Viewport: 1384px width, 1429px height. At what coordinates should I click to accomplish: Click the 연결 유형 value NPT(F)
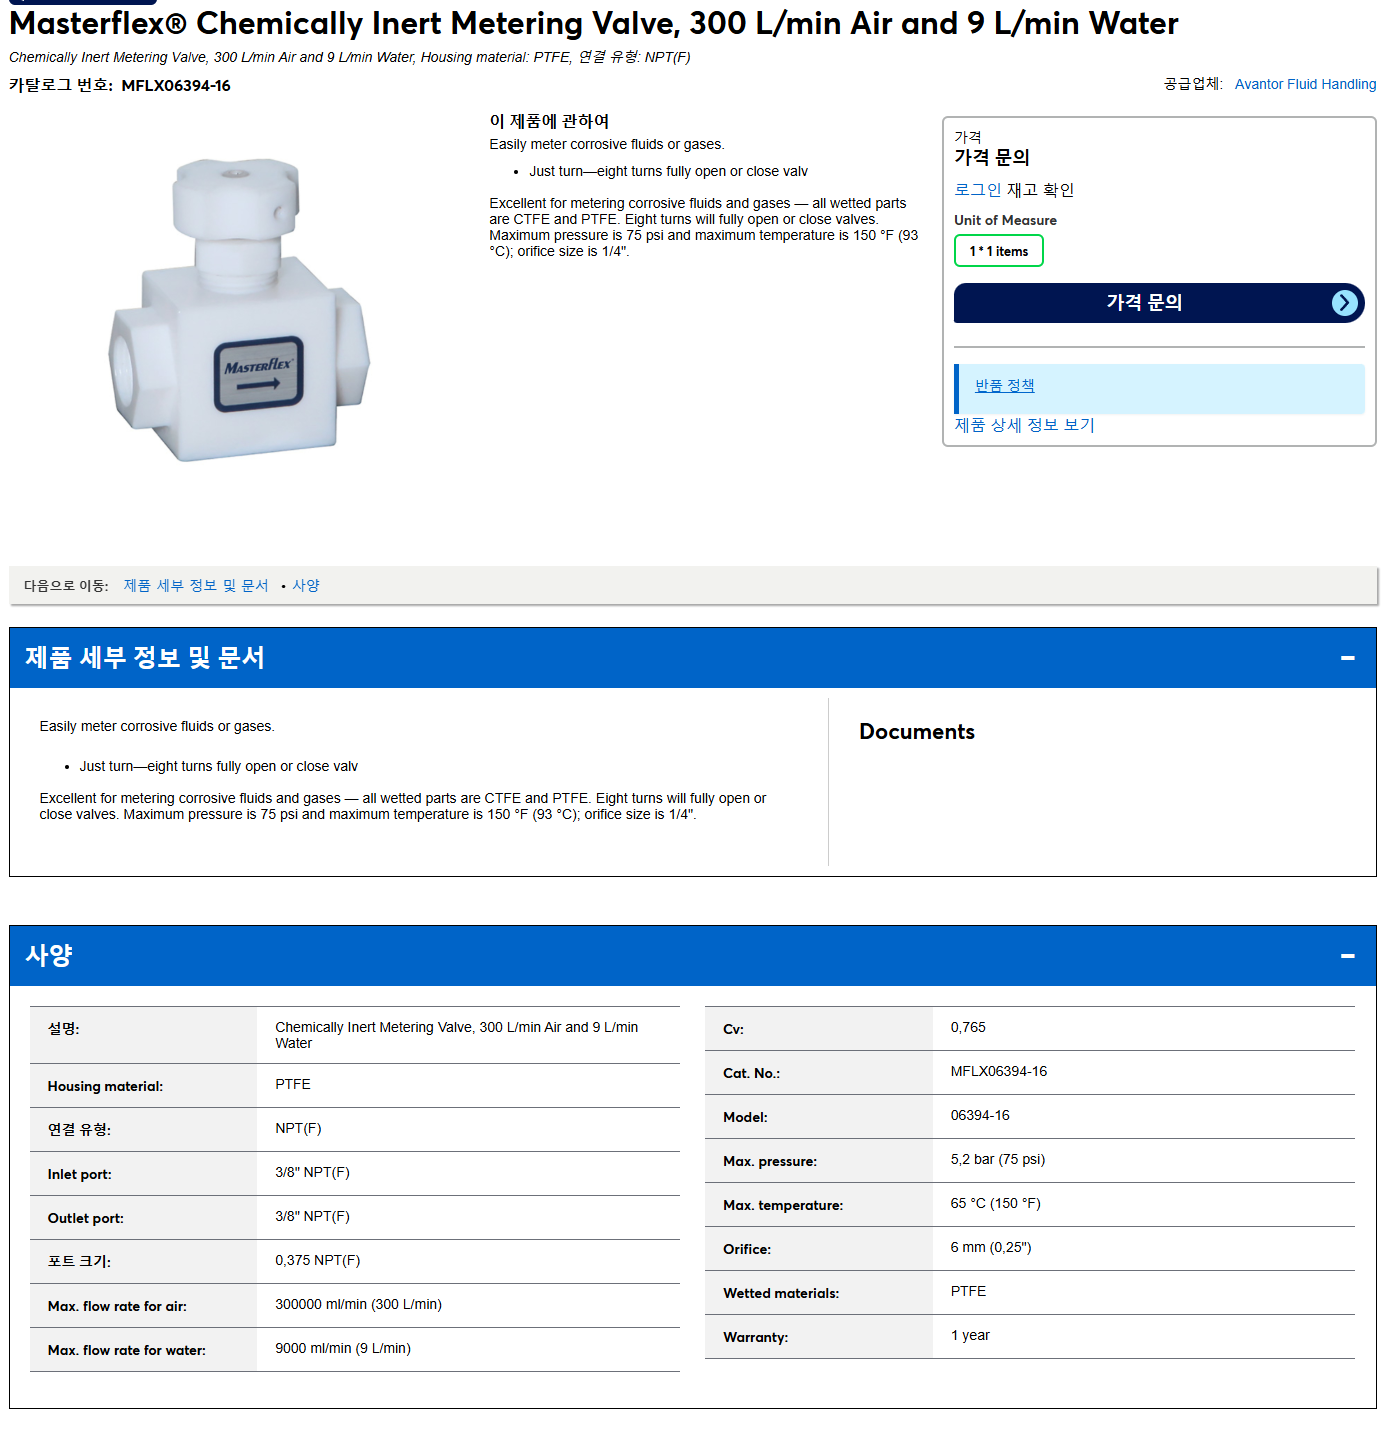pyautogui.click(x=298, y=1128)
